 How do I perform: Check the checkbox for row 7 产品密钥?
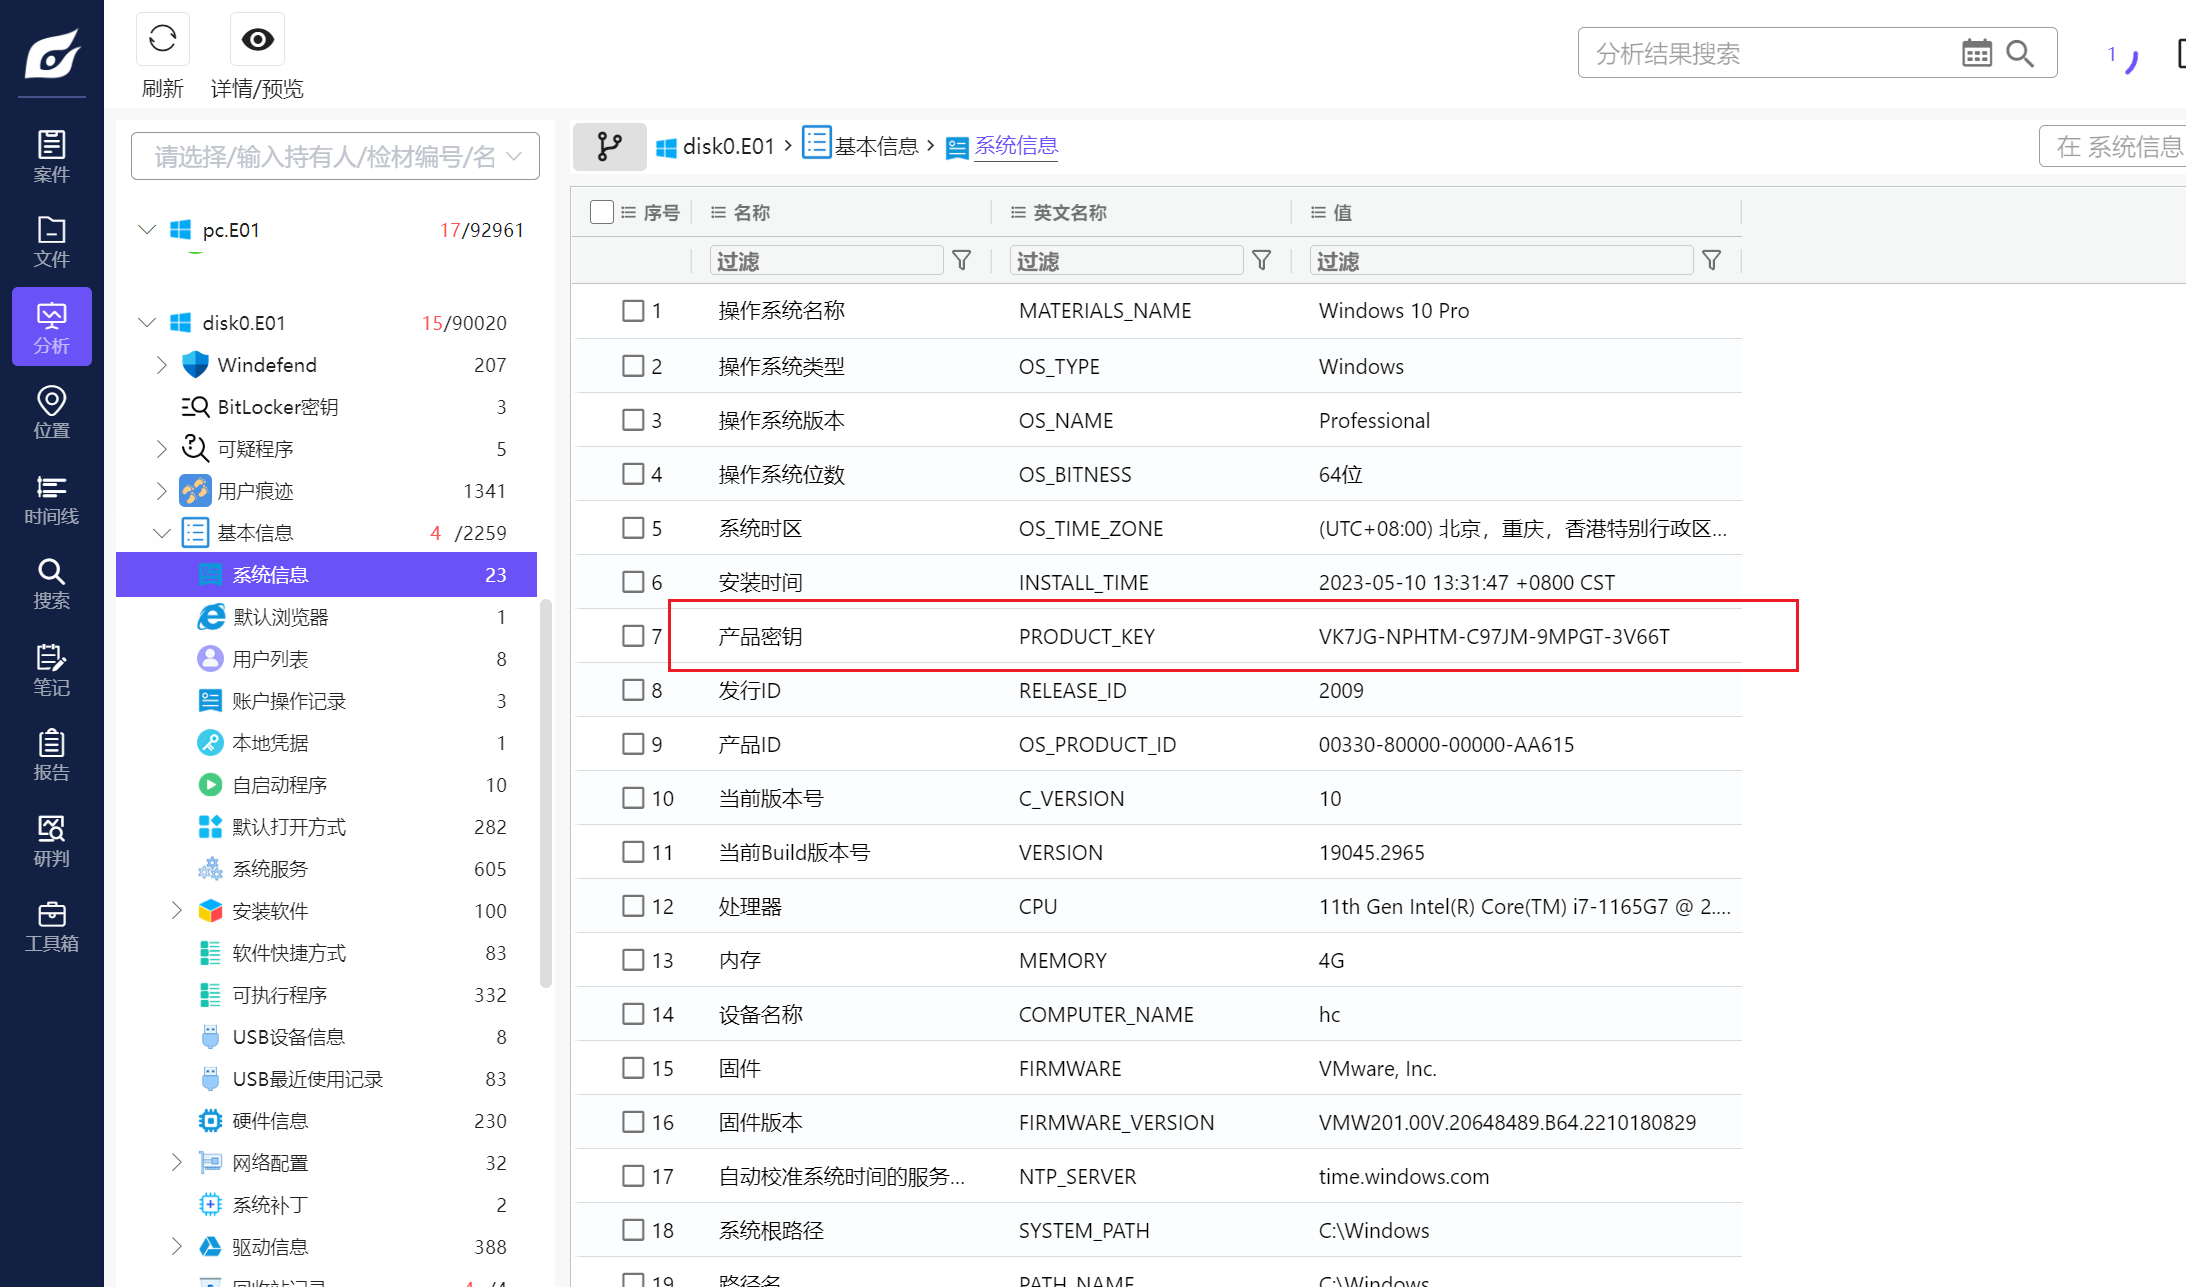(x=633, y=636)
